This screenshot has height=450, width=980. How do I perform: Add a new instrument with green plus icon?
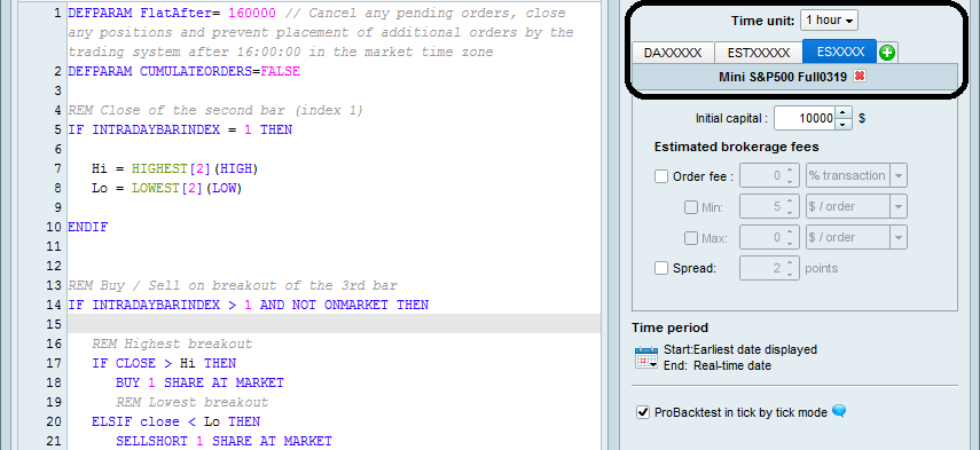point(886,53)
